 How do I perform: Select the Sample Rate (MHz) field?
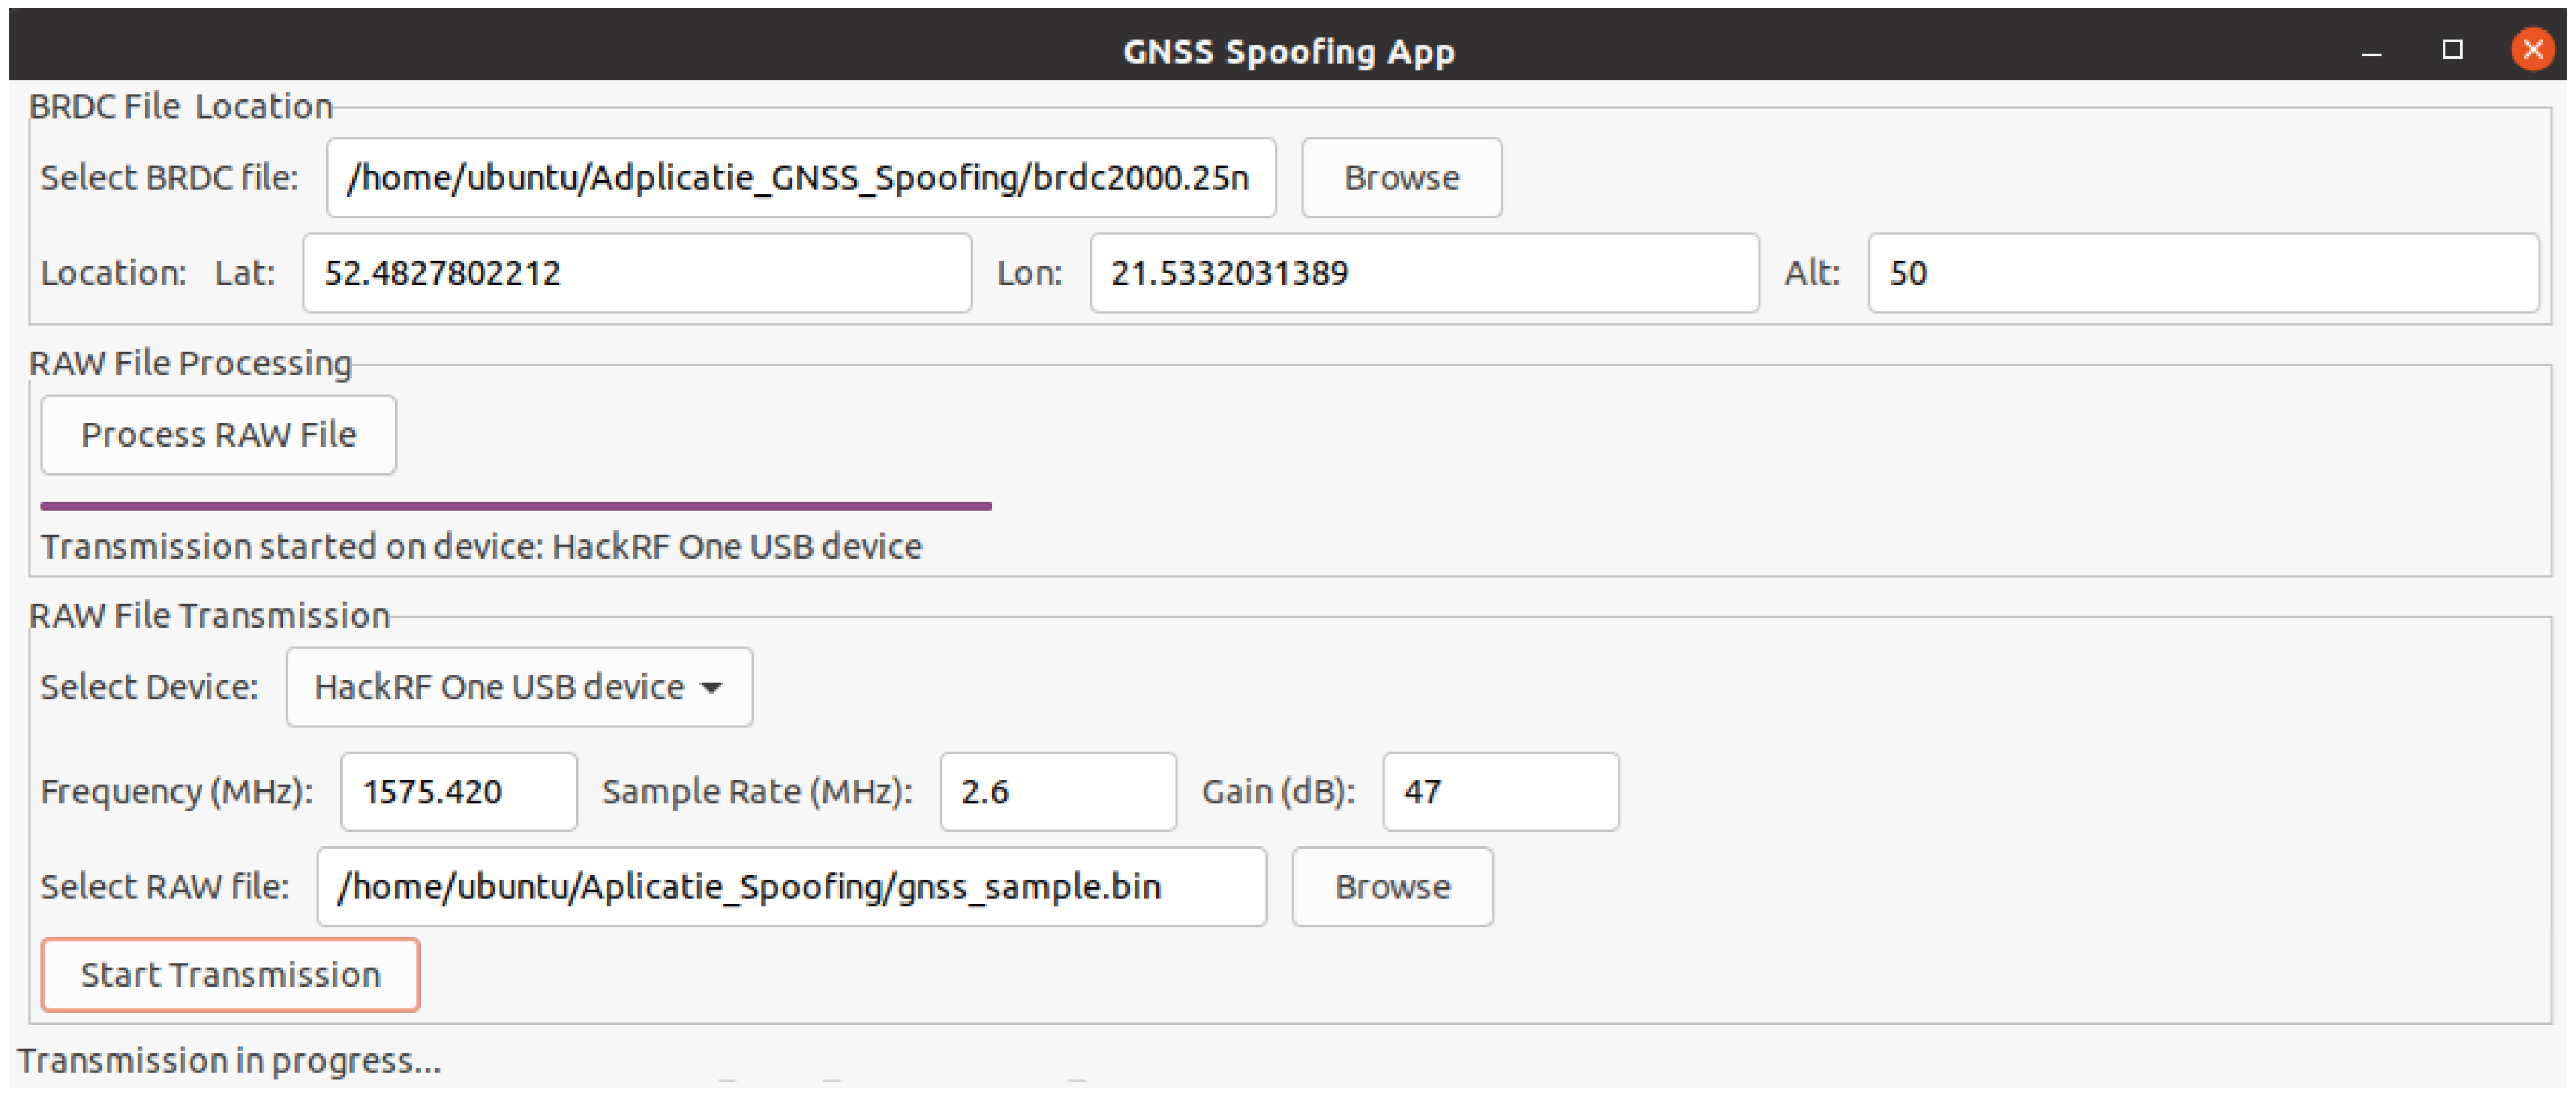[1056, 791]
